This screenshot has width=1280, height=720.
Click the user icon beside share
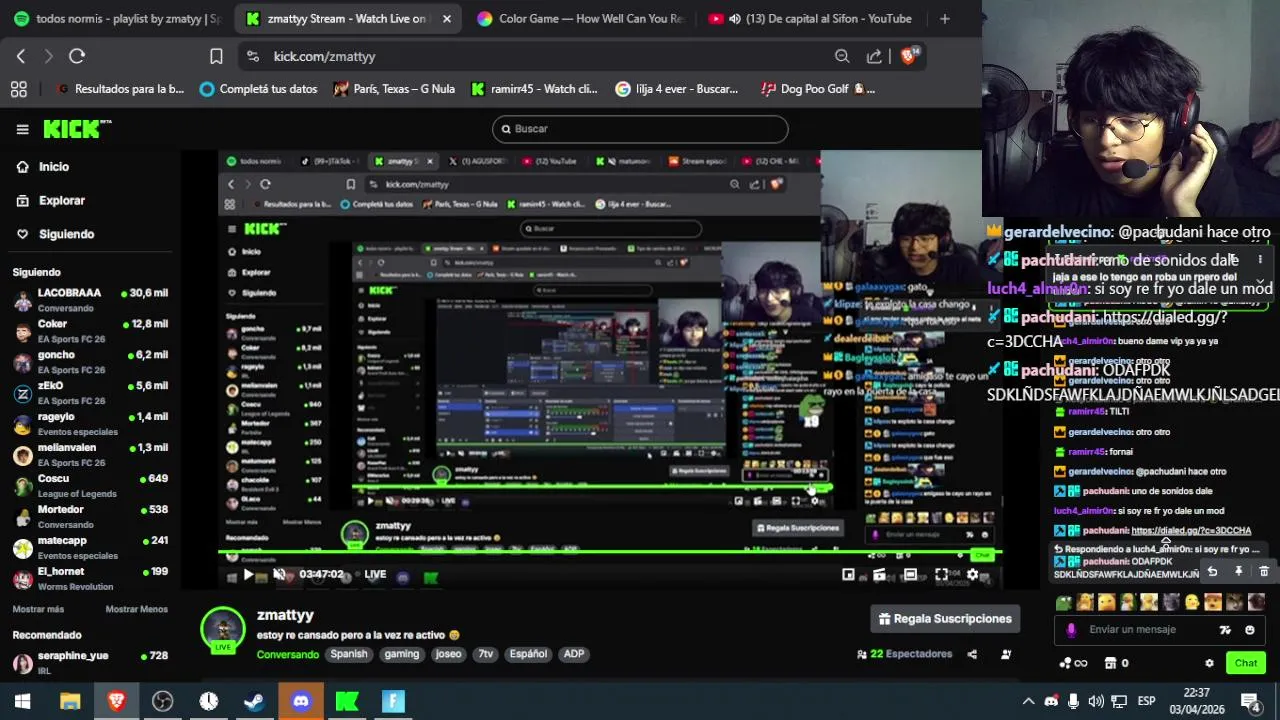pos(1006,654)
